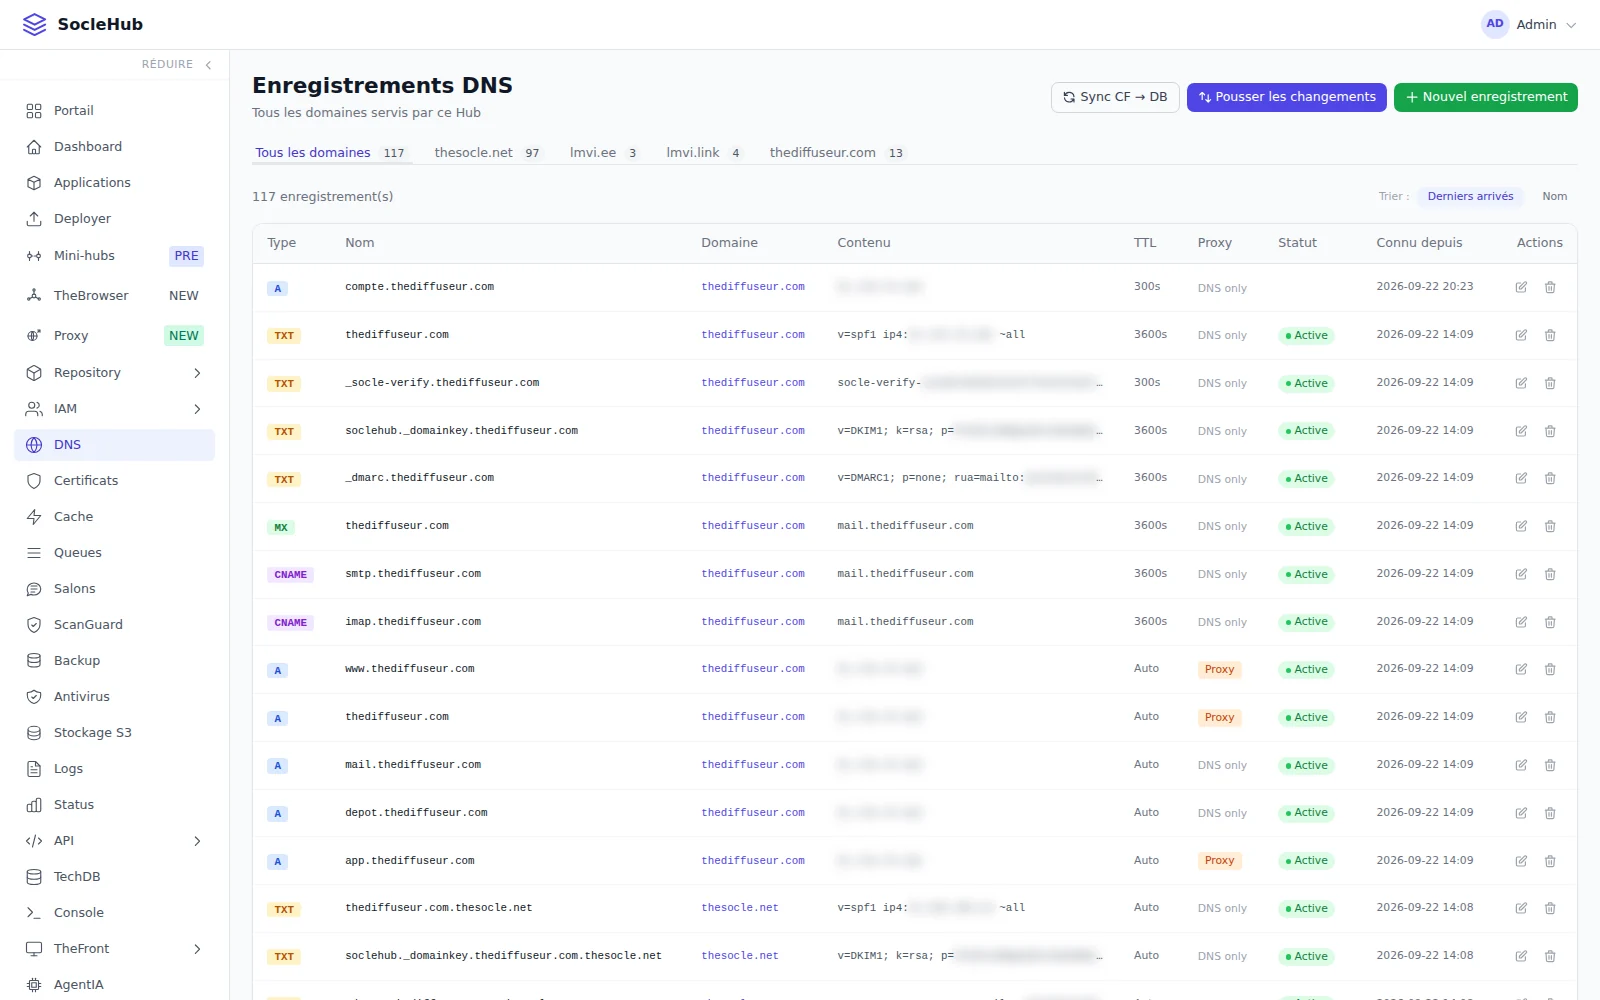This screenshot has width=1600, height=1000.
Task: Click the Proxy badge on www.thediffuseur.com row
Action: (1219, 670)
